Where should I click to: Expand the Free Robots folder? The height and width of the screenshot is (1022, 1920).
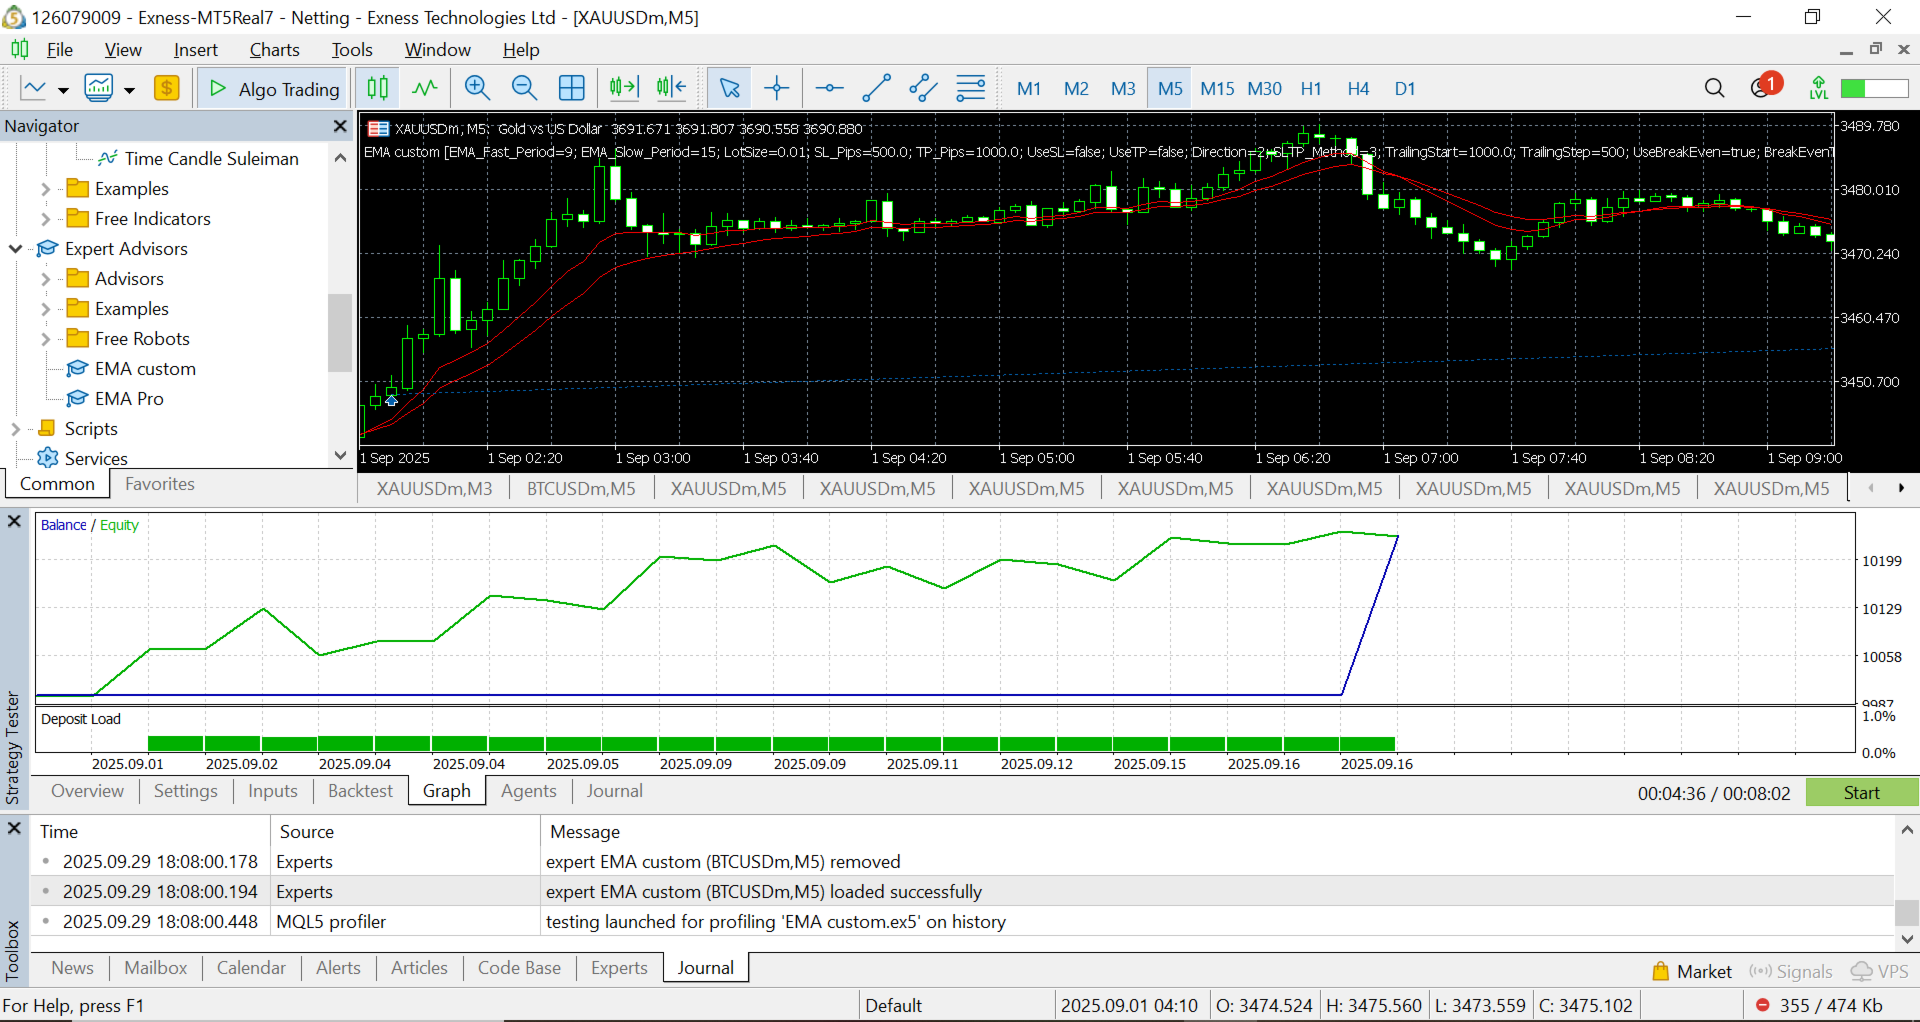pos(45,339)
